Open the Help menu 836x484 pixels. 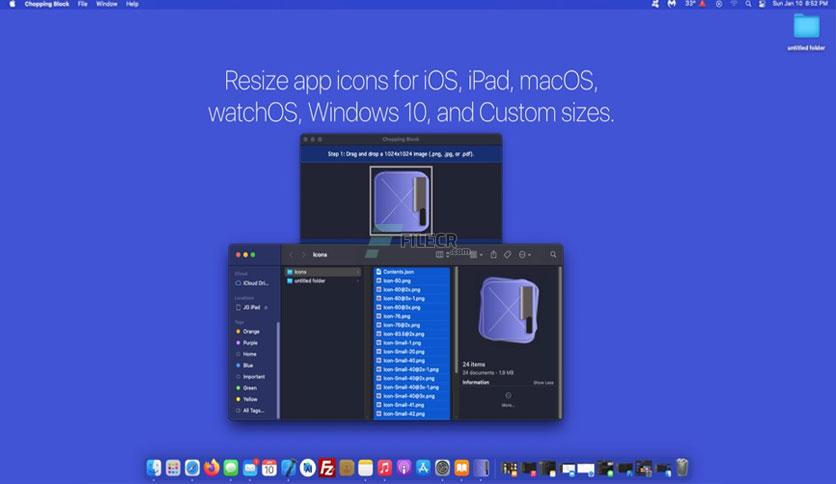132,4
